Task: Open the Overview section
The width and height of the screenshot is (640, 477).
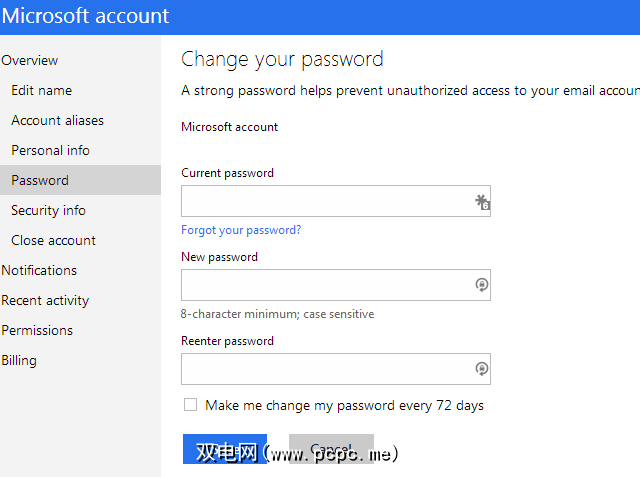Action: tap(30, 60)
